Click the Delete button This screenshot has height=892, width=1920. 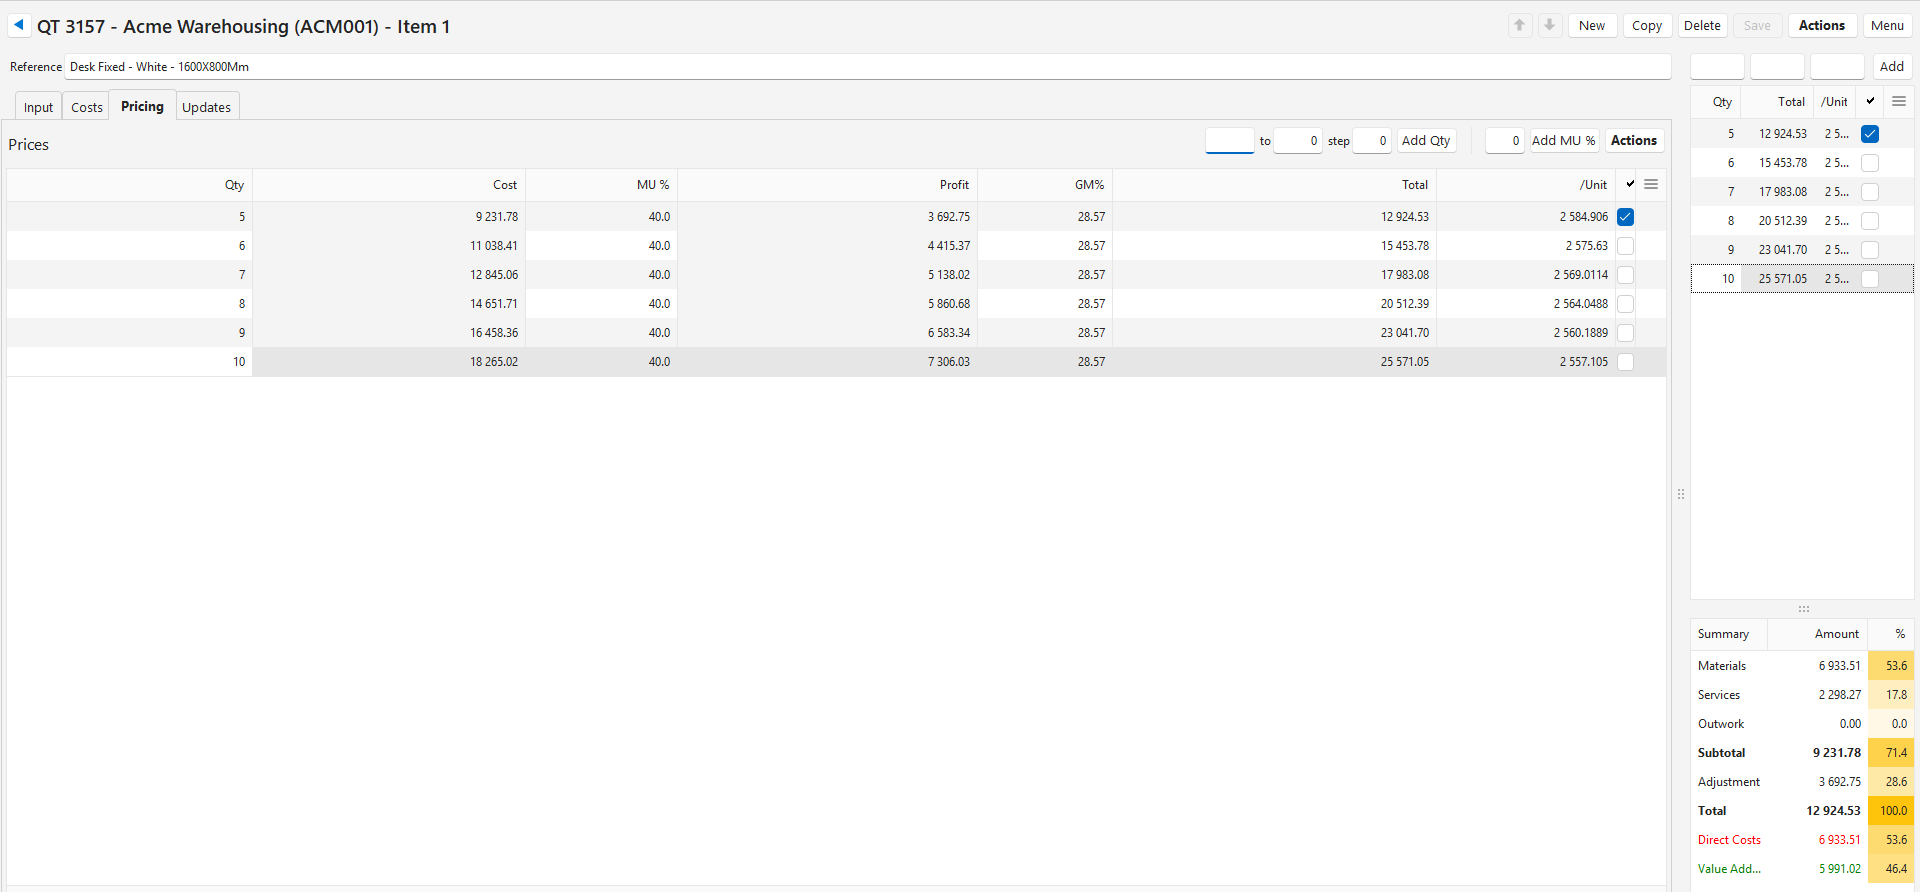1702,26
